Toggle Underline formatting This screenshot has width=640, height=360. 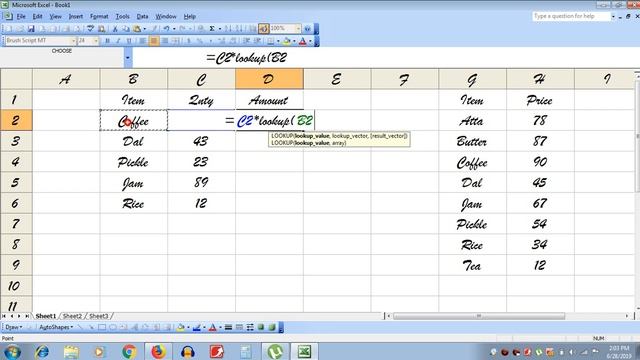(129, 41)
